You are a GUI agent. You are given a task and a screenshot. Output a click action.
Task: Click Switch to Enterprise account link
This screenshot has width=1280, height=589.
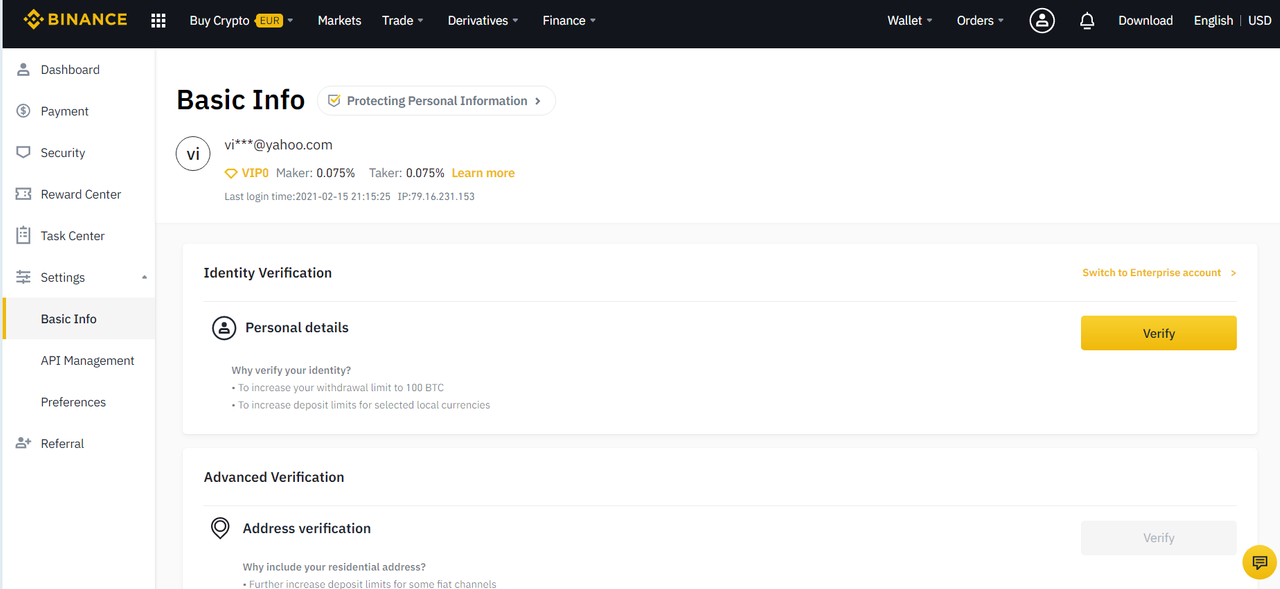click(1158, 273)
